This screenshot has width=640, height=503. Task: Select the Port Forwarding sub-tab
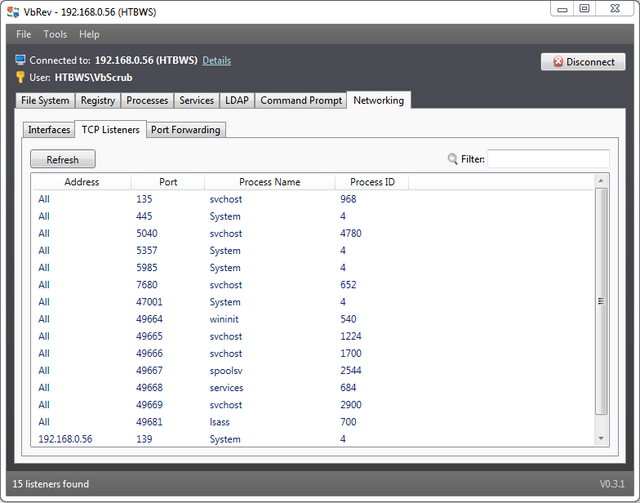pyautogui.click(x=186, y=130)
